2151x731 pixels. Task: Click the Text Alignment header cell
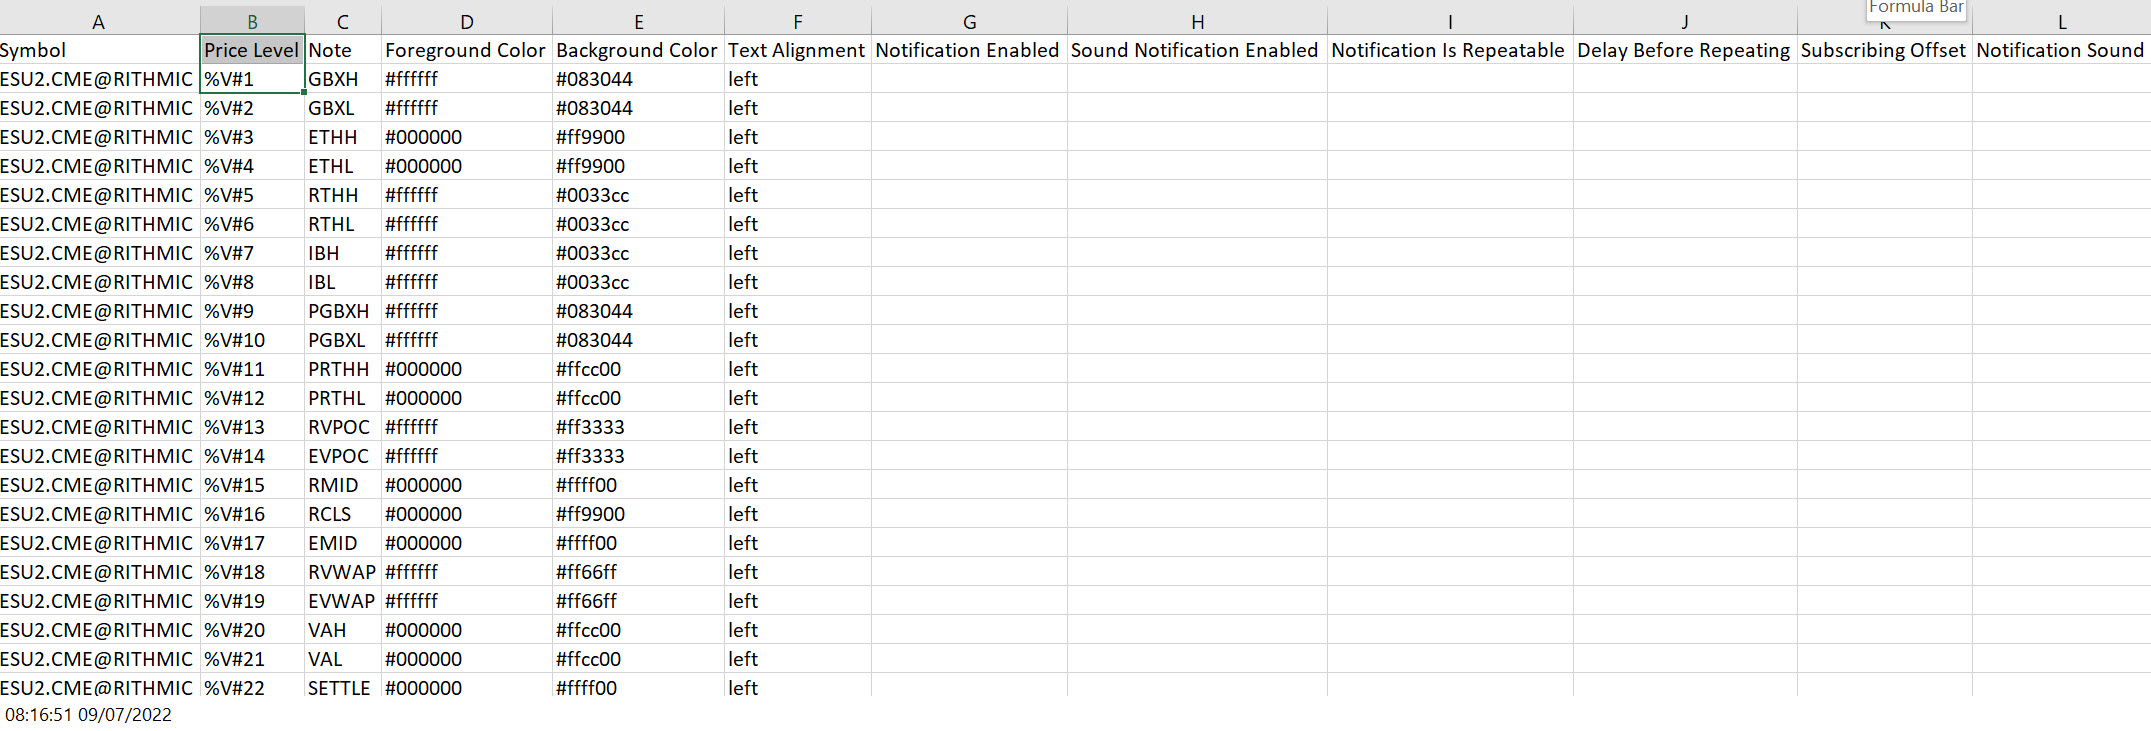(797, 50)
